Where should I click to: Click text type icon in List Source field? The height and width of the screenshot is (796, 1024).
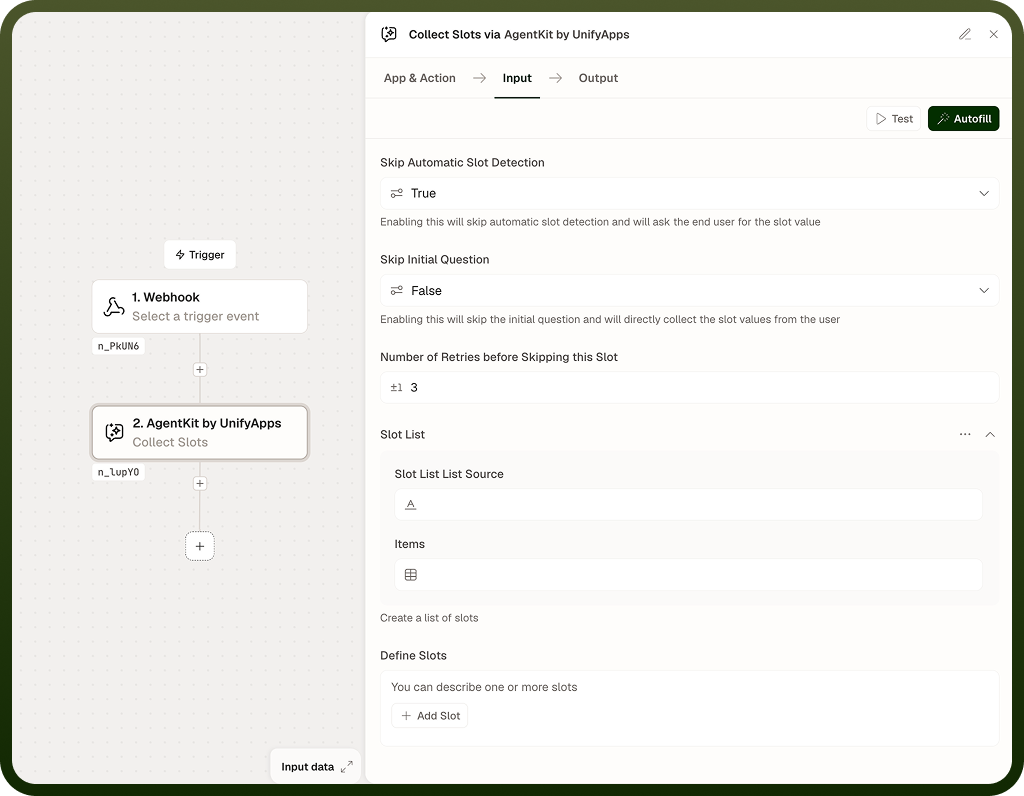(410, 504)
